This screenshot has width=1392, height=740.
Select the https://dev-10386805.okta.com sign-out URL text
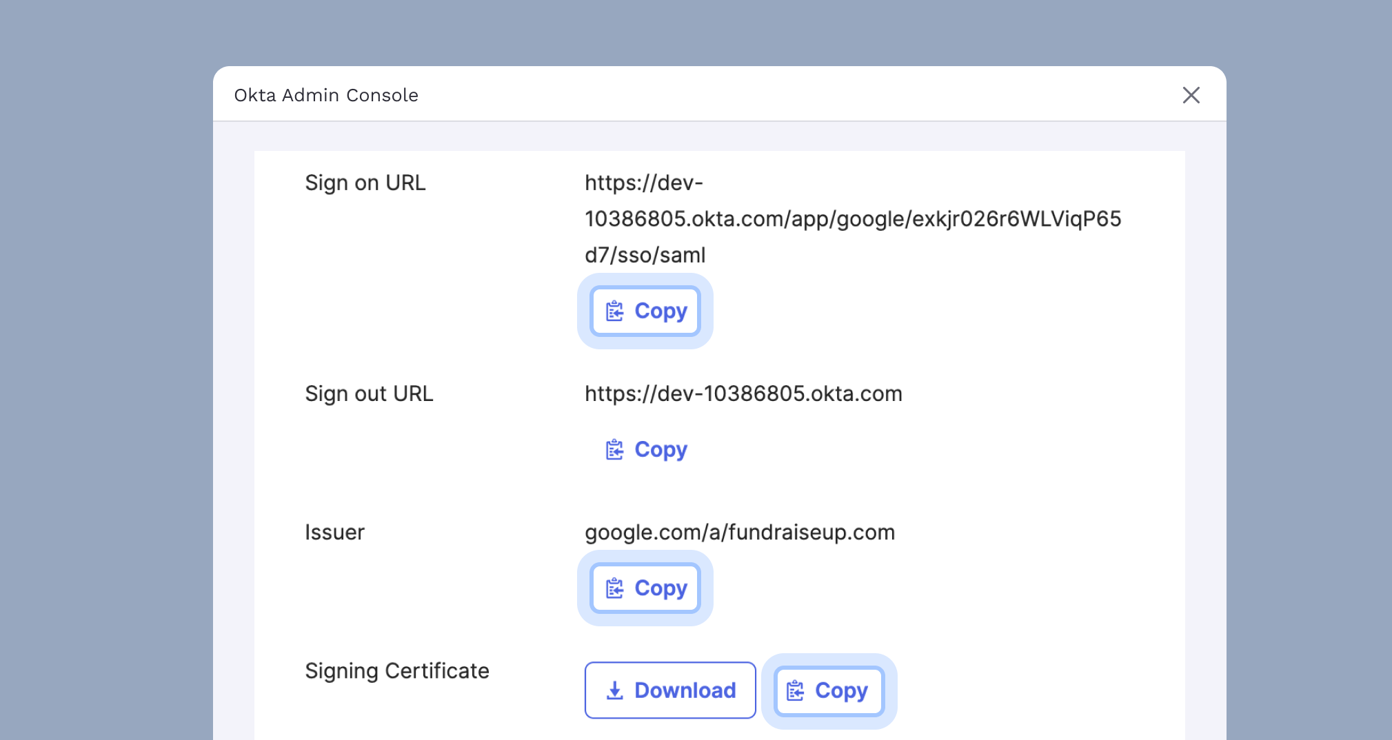tap(743, 393)
